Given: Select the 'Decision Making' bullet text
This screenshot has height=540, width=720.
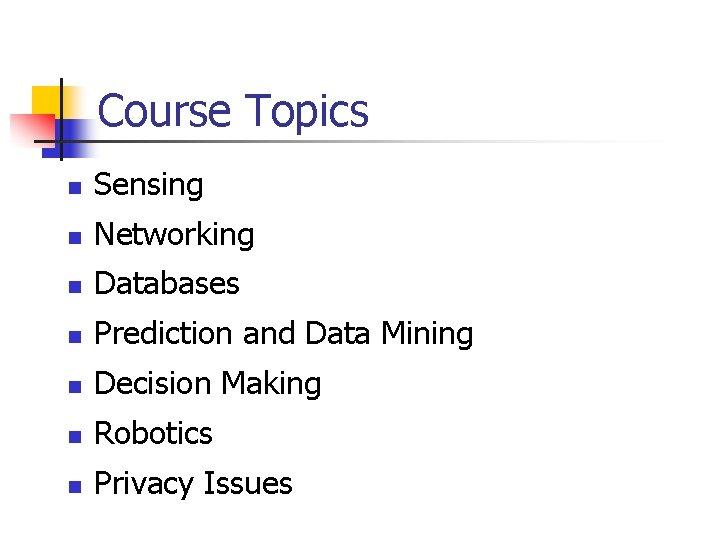Looking at the screenshot, I should 207,384.
